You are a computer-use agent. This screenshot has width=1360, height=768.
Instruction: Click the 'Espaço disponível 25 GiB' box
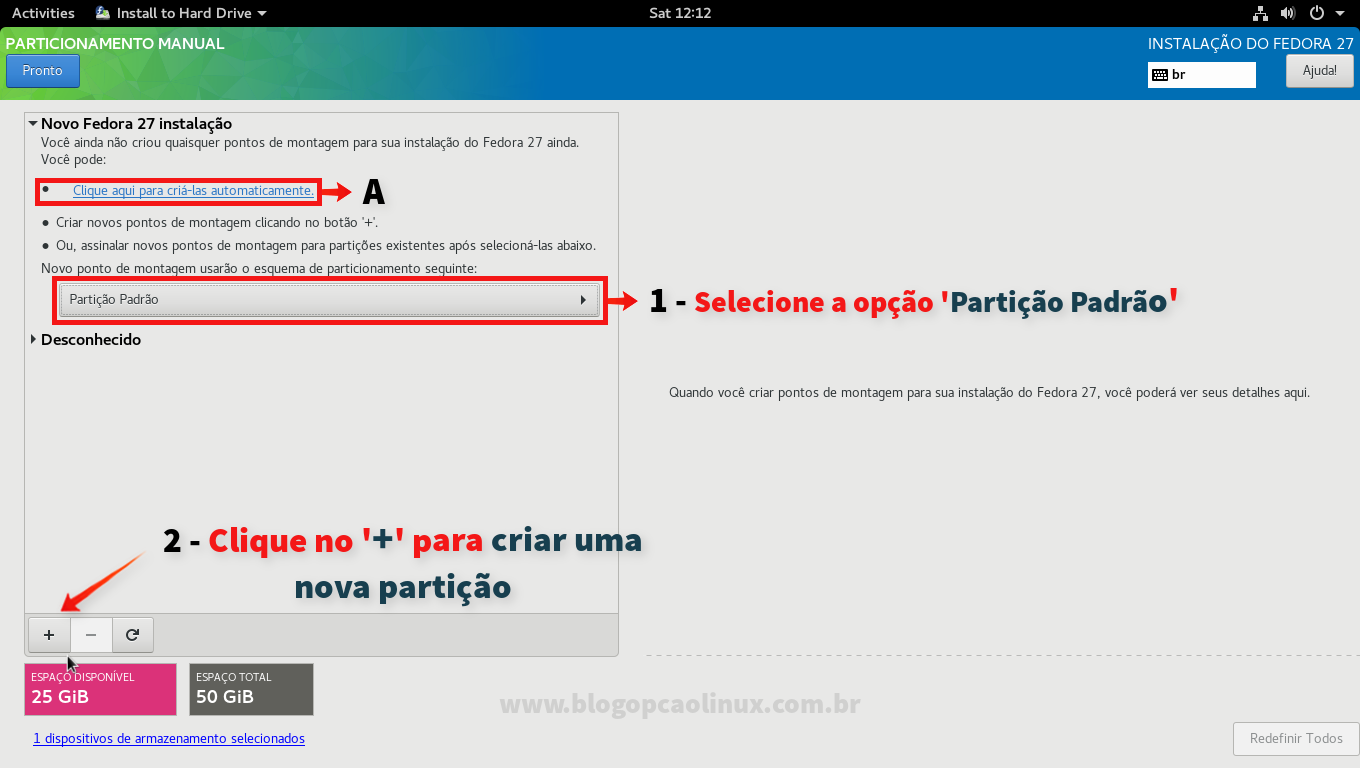click(x=100, y=689)
